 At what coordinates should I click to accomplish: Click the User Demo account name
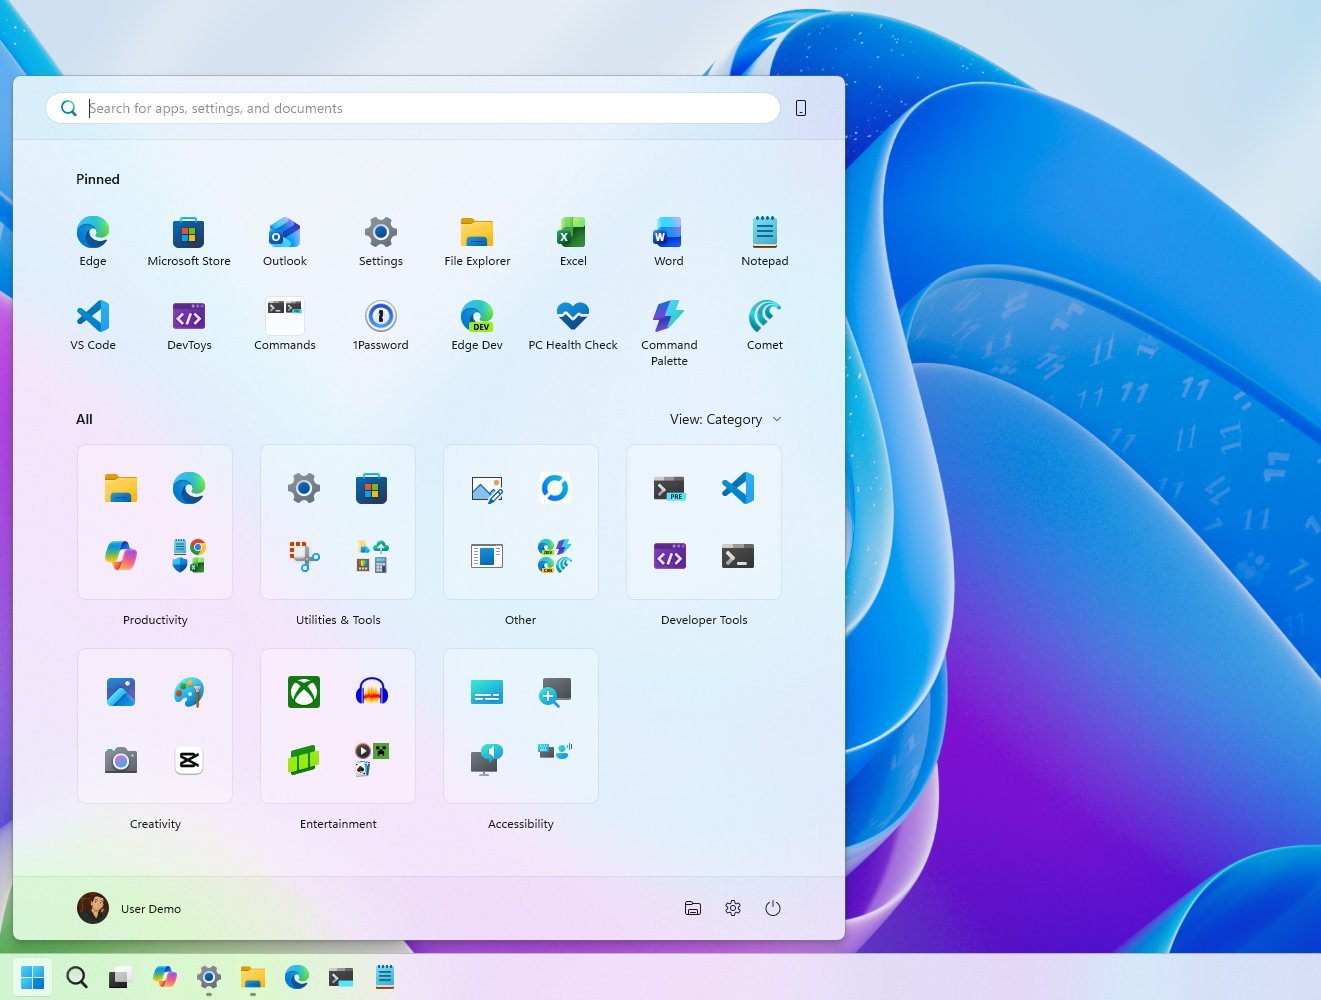[x=150, y=908]
